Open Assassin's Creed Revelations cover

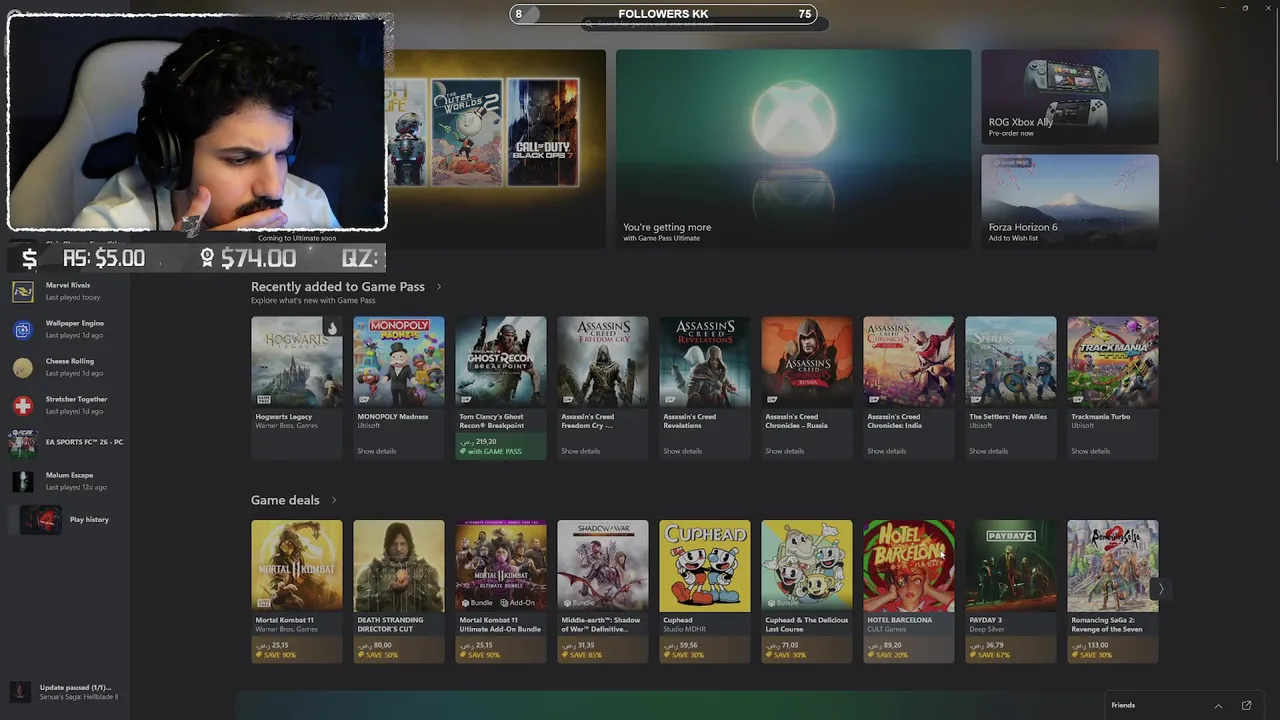click(x=705, y=362)
